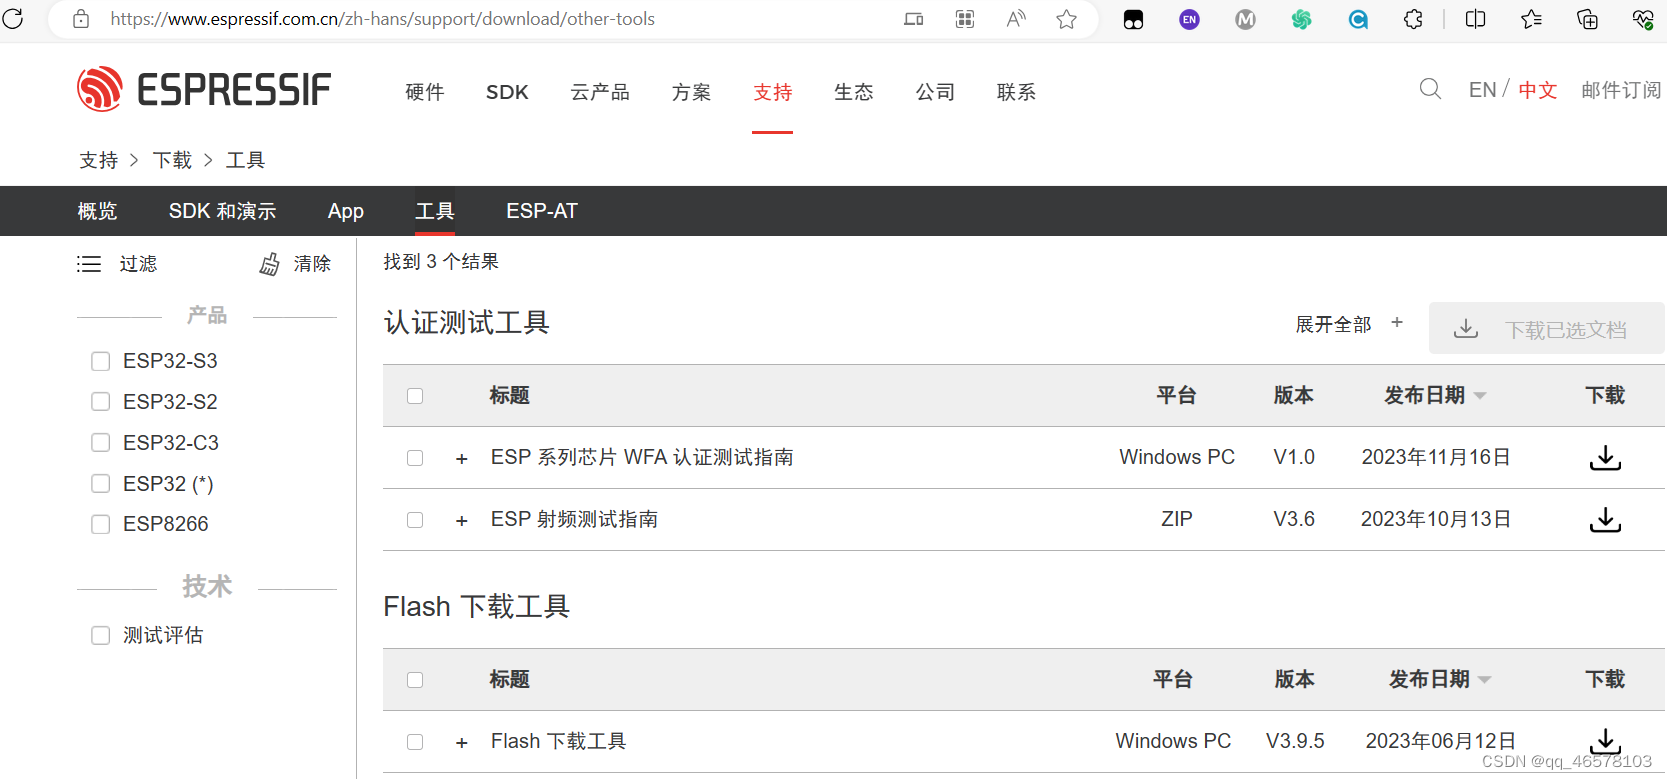This screenshot has height=779, width=1667.
Task: Click the browser address bar URL
Action: (x=382, y=19)
